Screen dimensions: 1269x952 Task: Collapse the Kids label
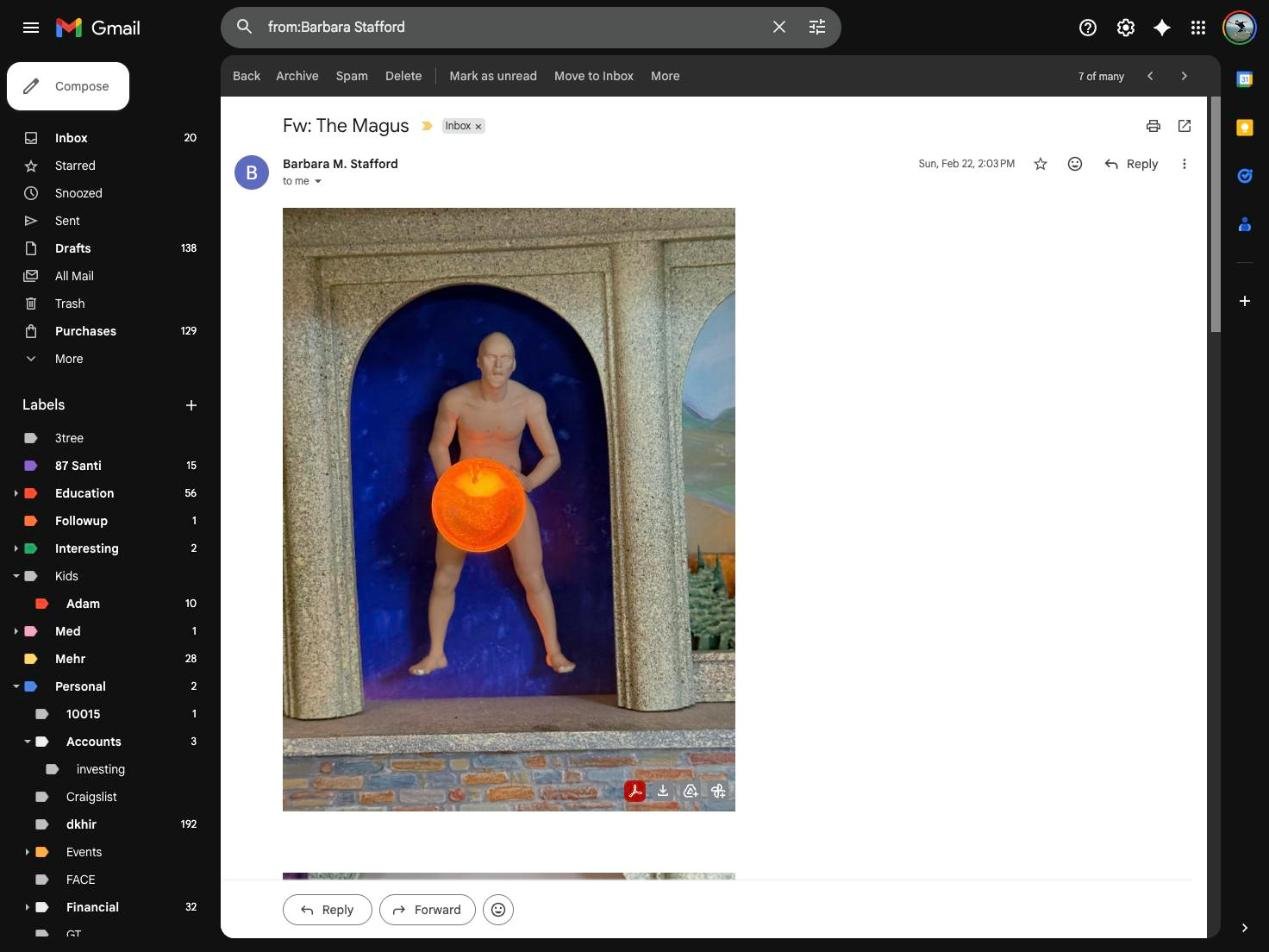pyautogui.click(x=16, y=576)
